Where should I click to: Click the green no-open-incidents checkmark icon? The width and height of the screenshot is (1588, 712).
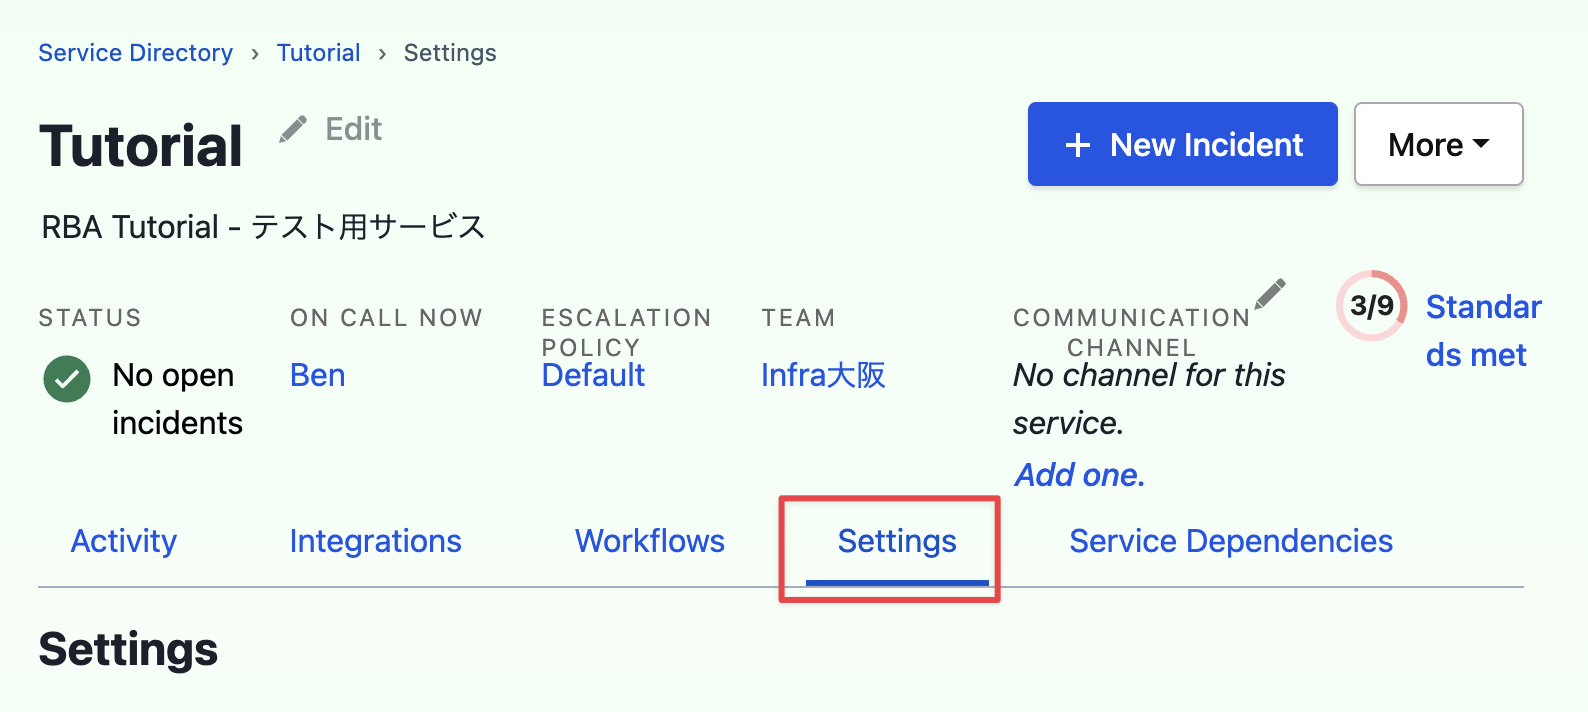click(67, 380)
